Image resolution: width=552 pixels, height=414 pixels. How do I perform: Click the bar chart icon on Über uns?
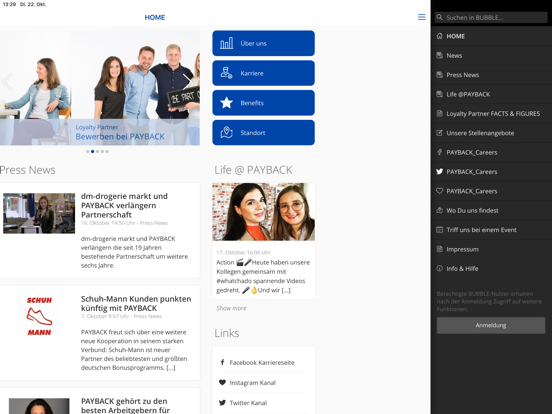coord(226,43)
